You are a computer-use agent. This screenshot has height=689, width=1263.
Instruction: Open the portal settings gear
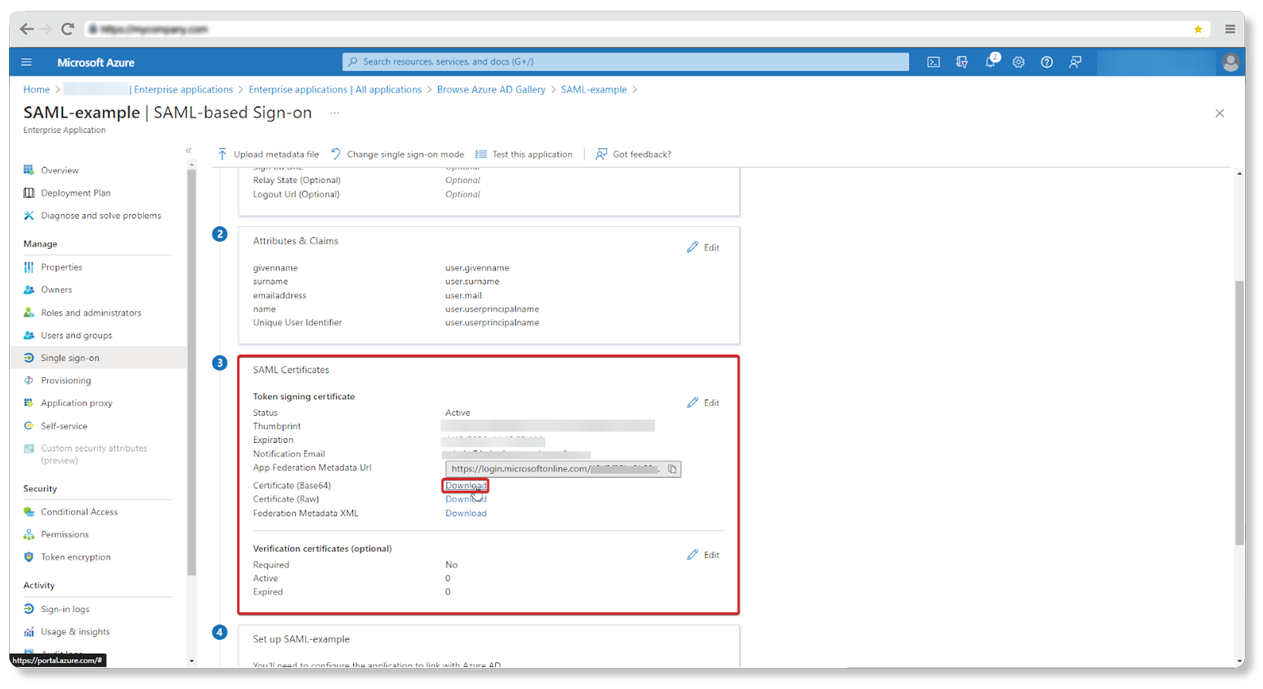coord(1018,62)
